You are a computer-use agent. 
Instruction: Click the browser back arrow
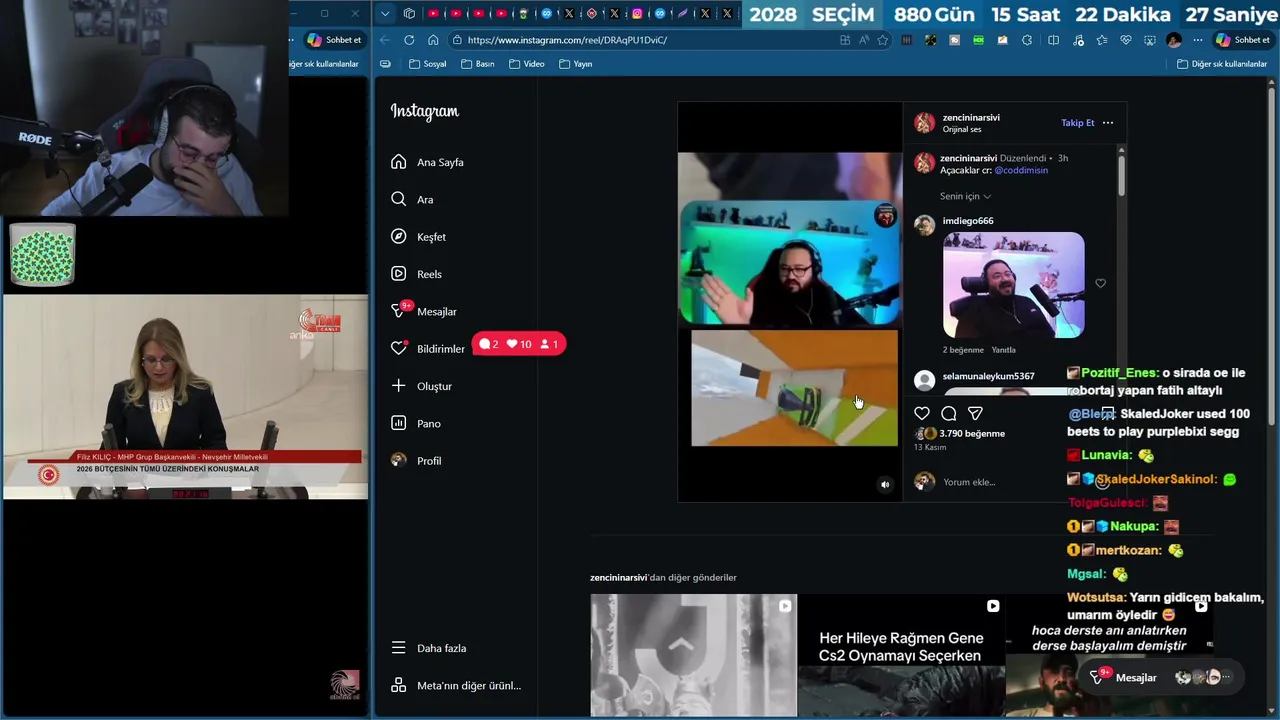[385, 40]
